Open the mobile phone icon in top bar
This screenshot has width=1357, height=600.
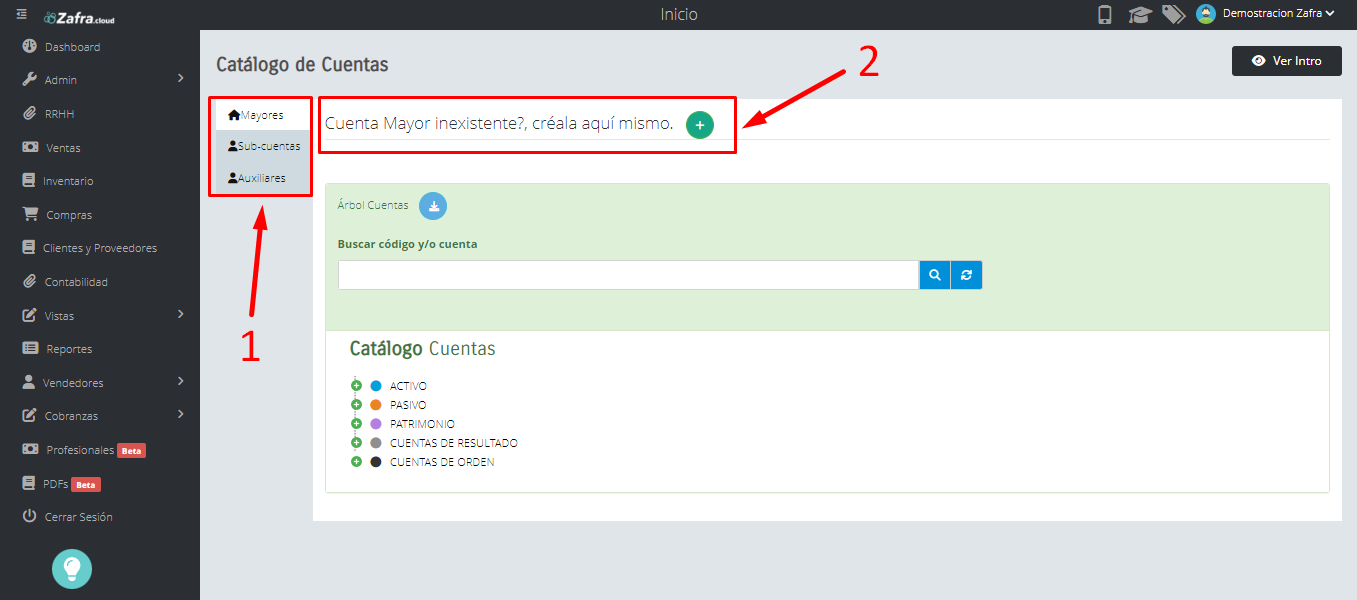coord(1105,14)
